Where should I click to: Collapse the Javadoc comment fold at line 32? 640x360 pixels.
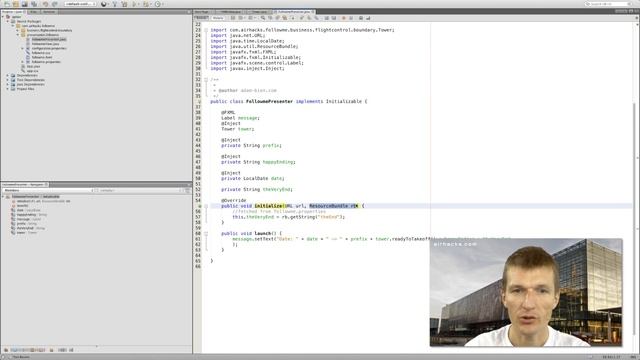coord(206,80)
